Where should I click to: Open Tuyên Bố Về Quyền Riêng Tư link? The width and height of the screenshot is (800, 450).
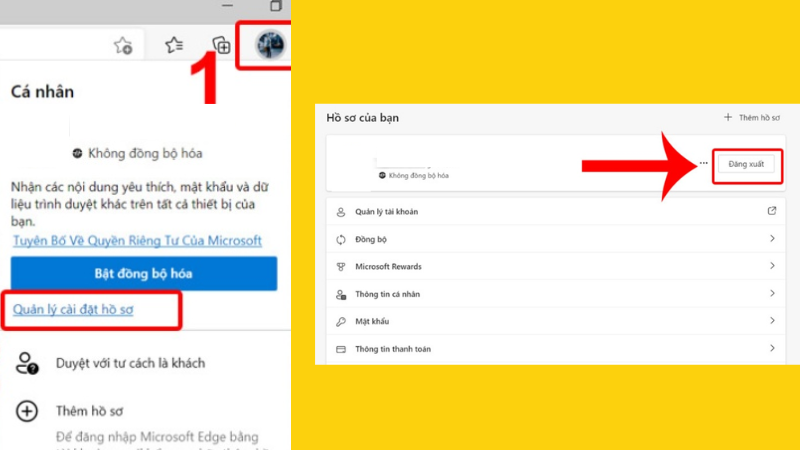pyautogui.click(x=137, y=241)
